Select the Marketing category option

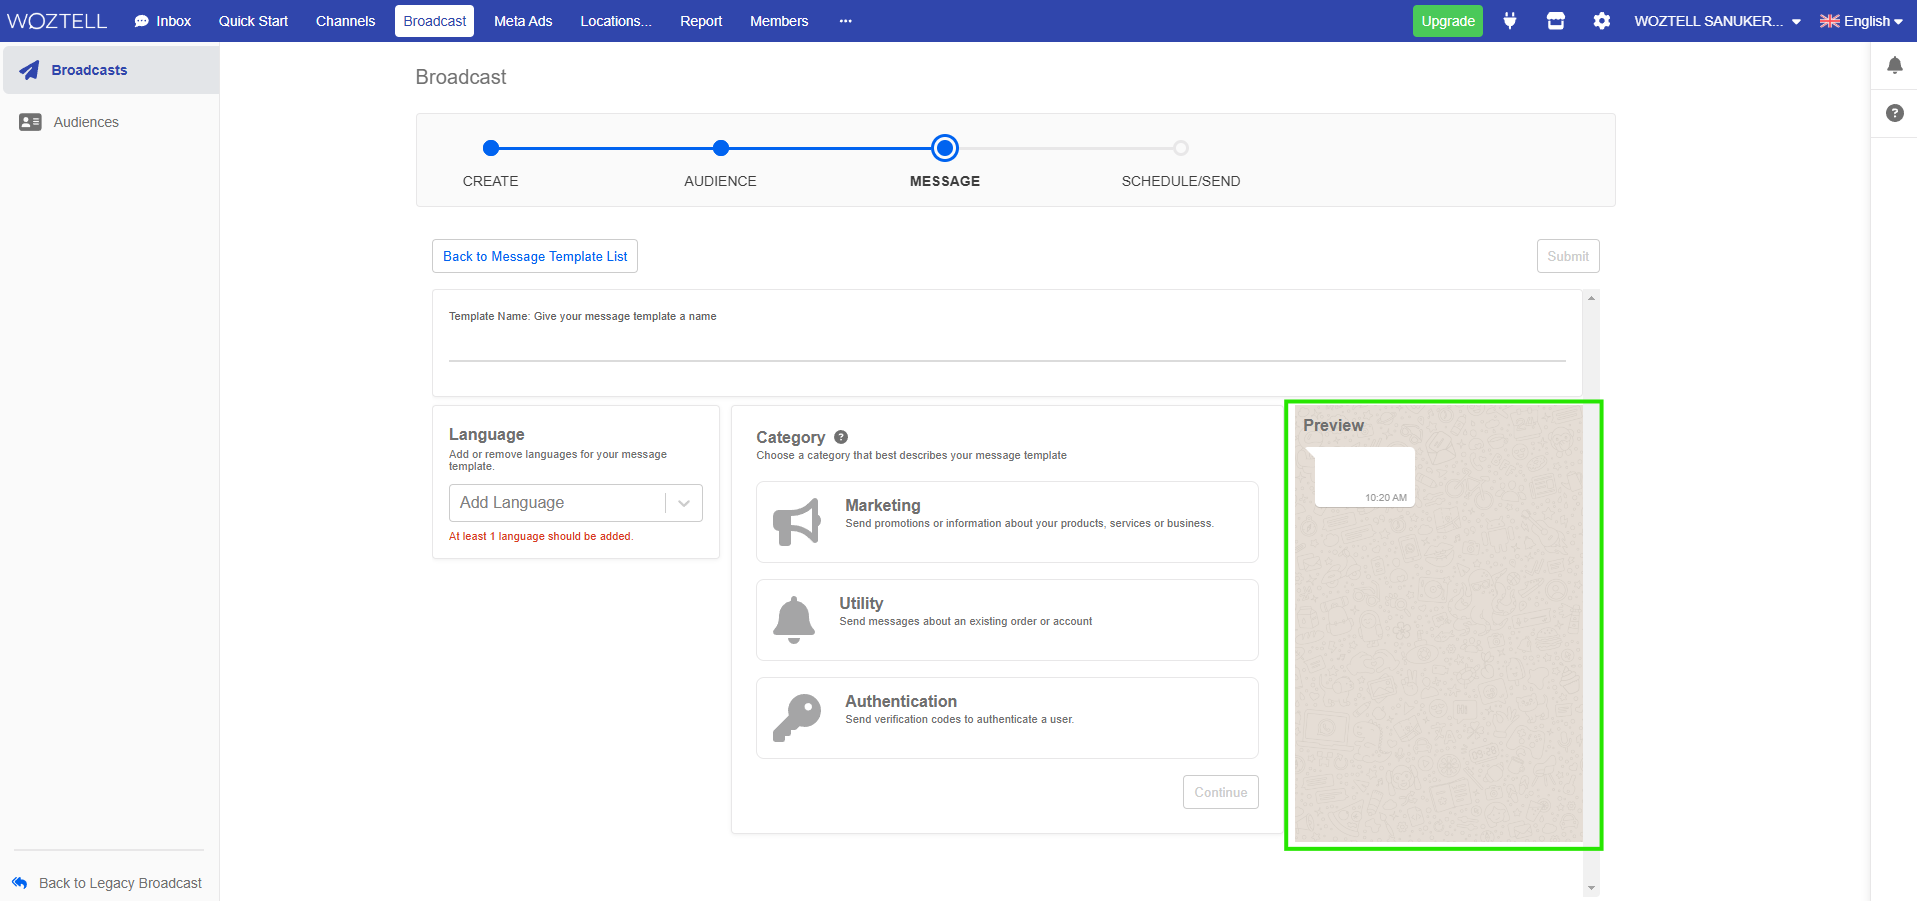click(x=1007, y=521)
